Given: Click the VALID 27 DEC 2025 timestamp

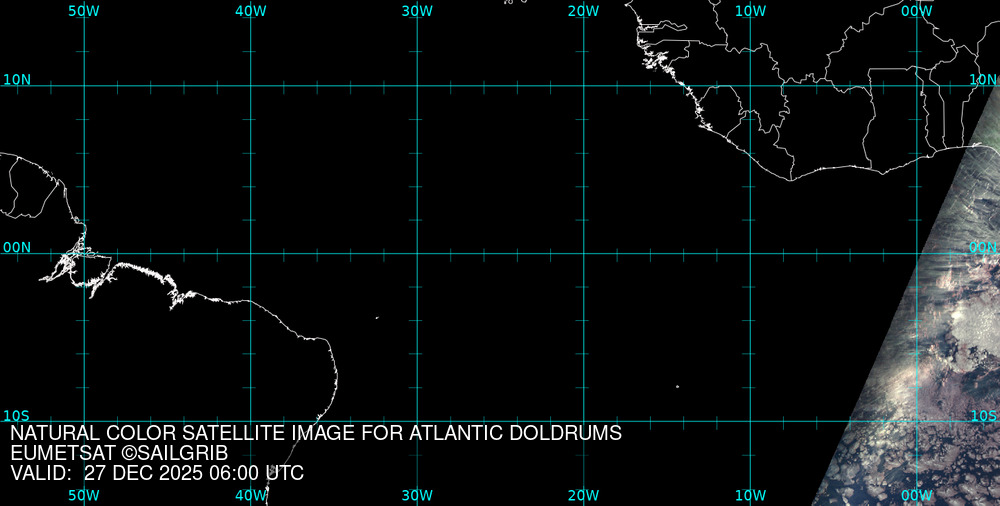Looking at the screenshot, I should point(157,473).
